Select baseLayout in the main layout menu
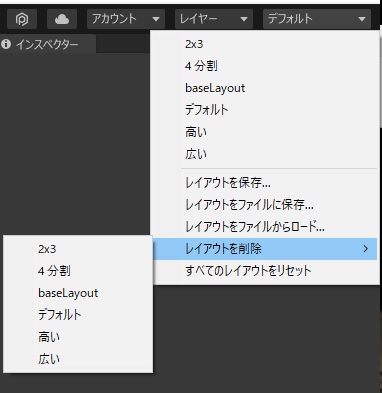This screenshot has width=382, height=393. (265, 88)
